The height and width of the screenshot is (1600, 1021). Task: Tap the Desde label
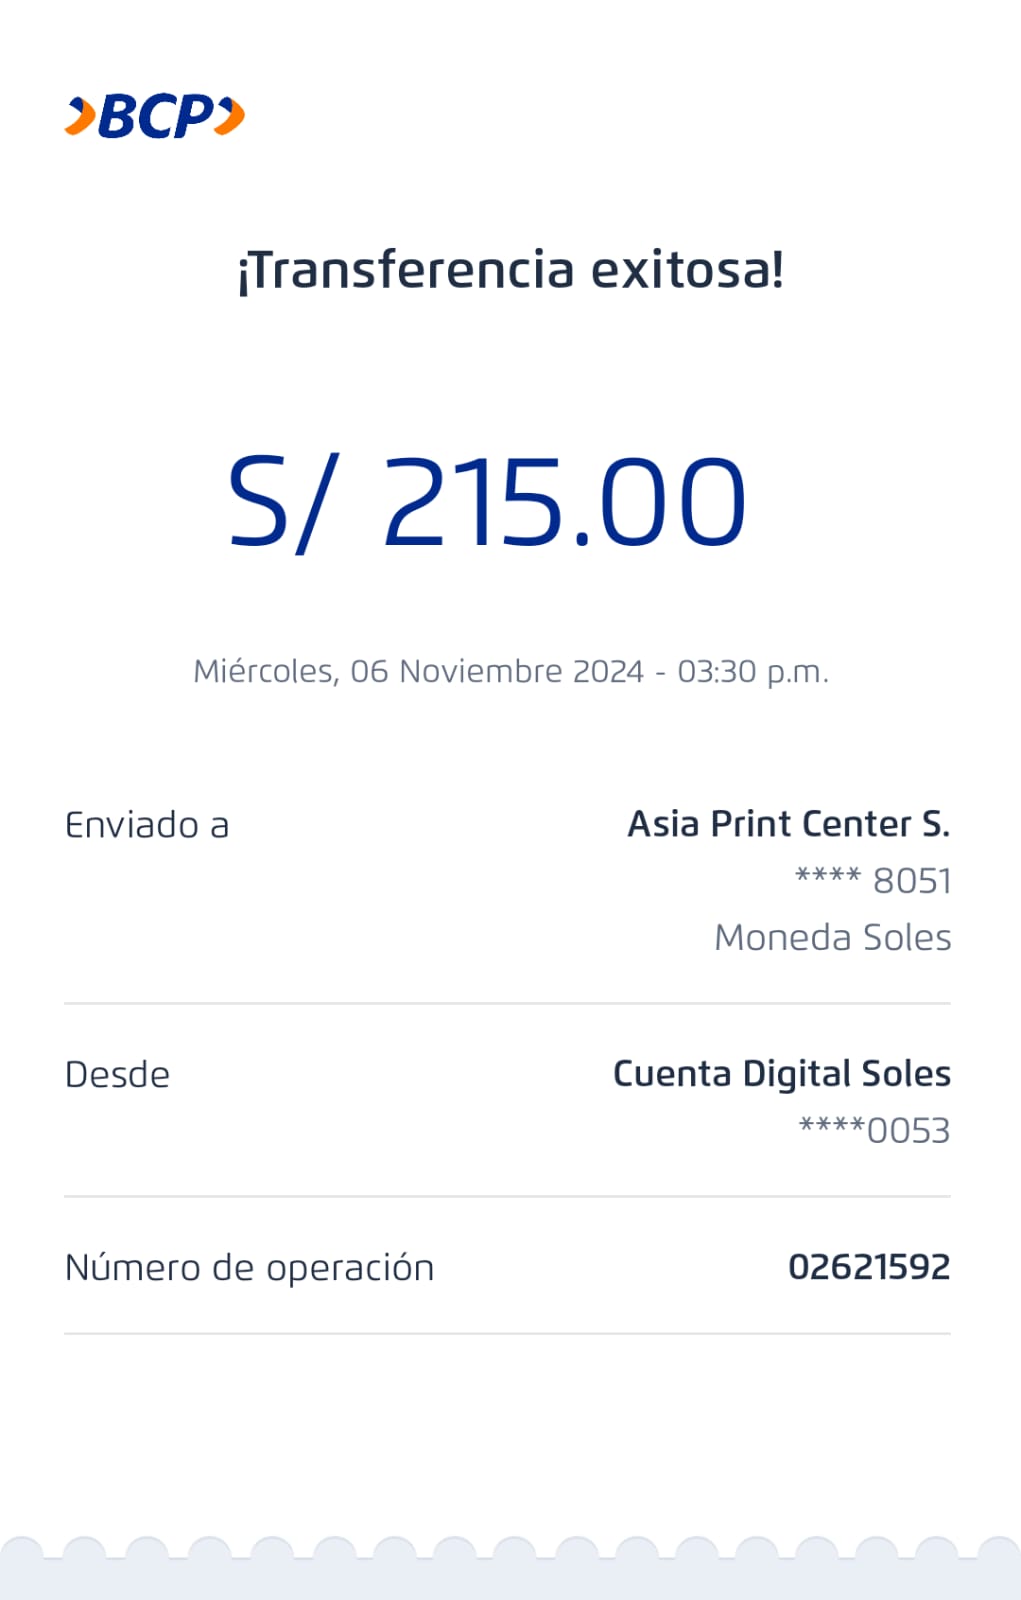117,1075
